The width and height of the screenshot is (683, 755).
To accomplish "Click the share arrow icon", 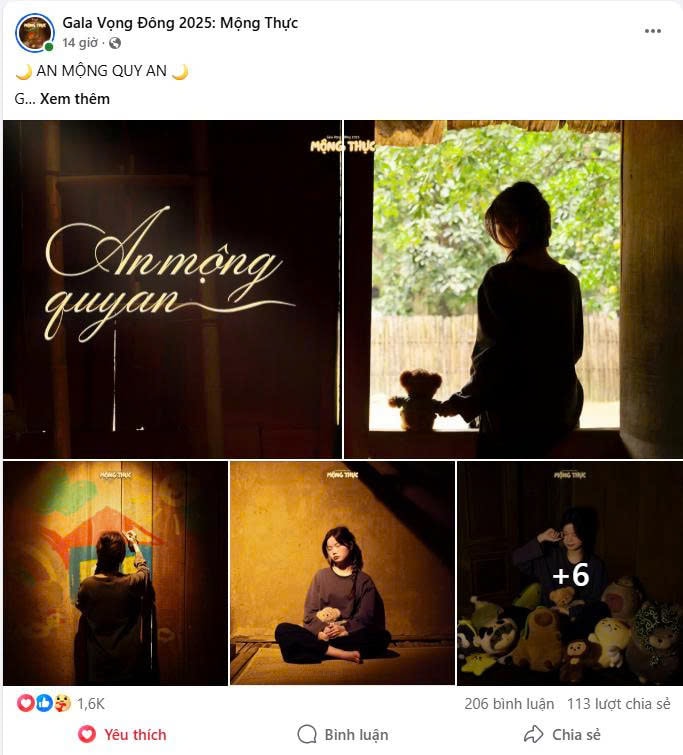I will [534, 734].
